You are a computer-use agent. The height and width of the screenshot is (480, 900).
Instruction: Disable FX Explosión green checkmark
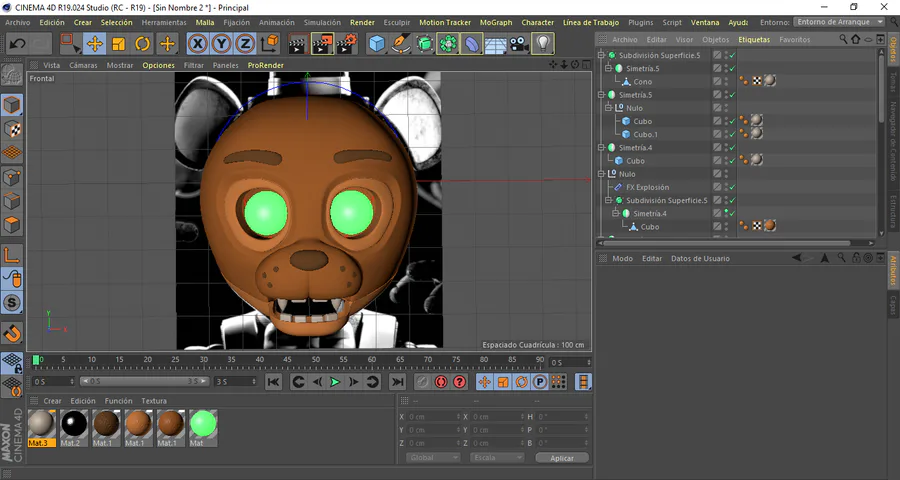732,187
